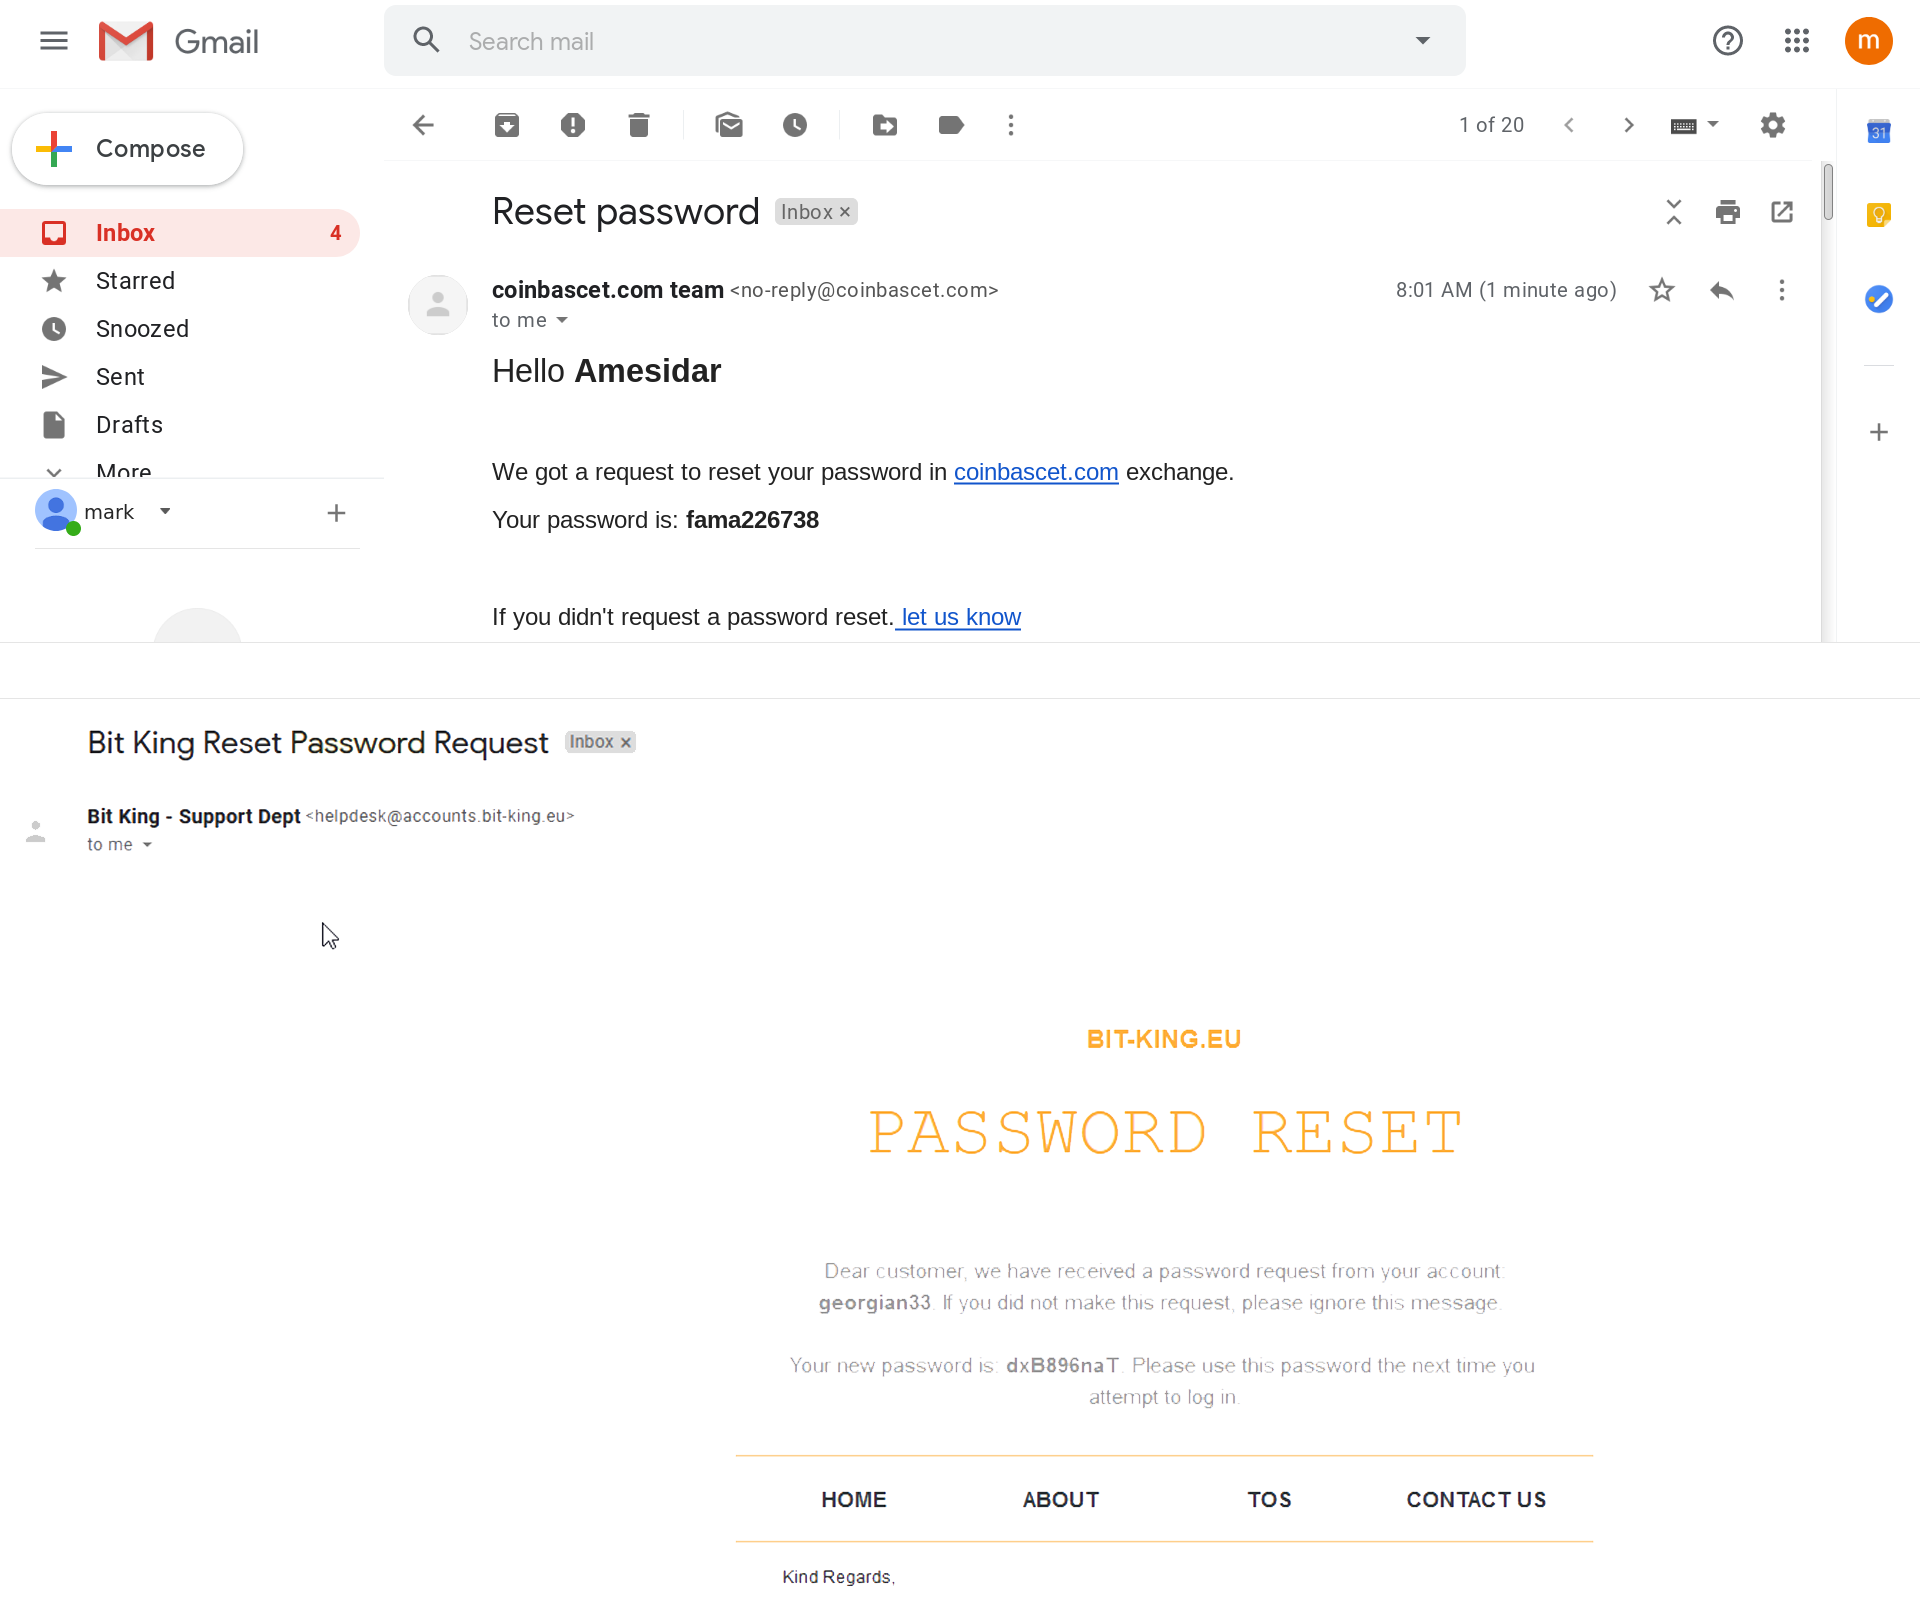Click the report spam icon in toolbar
The image size is (1920, 1605).
[x=572, y=124]
